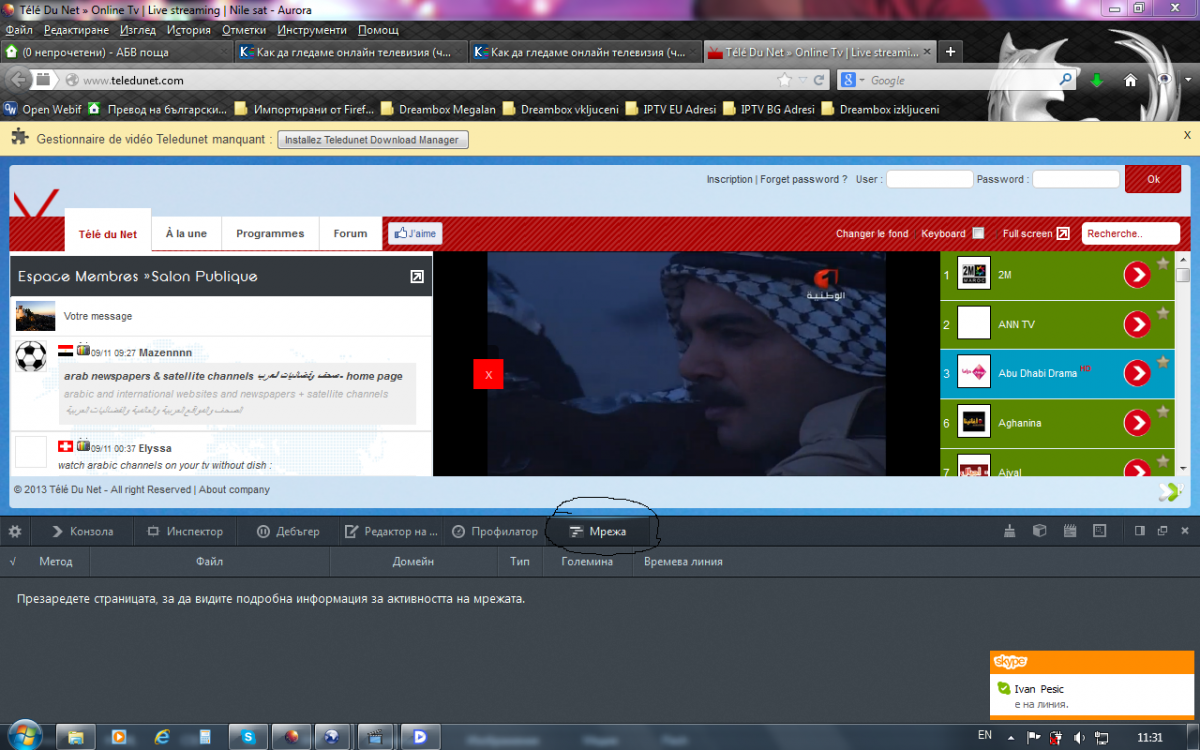Open the Отметки menu
1200x750 pixels.
tap(244, 30)
